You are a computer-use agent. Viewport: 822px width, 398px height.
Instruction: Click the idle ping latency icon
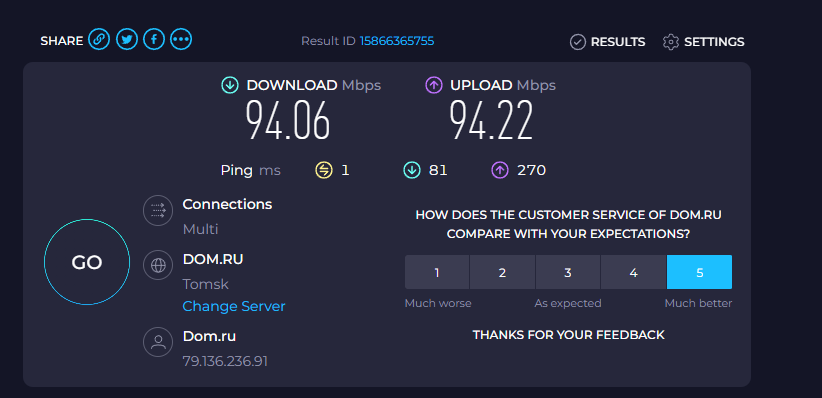coord(323,170)
